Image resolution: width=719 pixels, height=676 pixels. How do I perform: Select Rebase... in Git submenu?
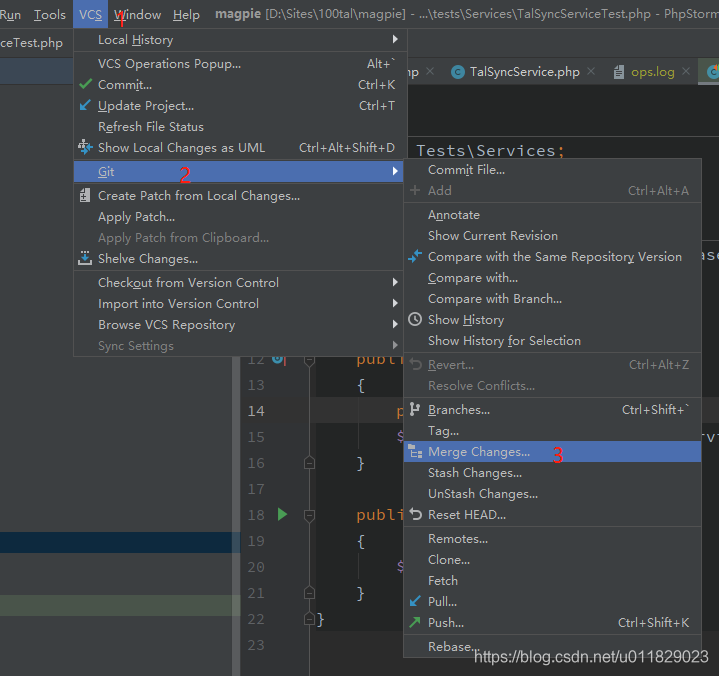click(x=553, y=646)
